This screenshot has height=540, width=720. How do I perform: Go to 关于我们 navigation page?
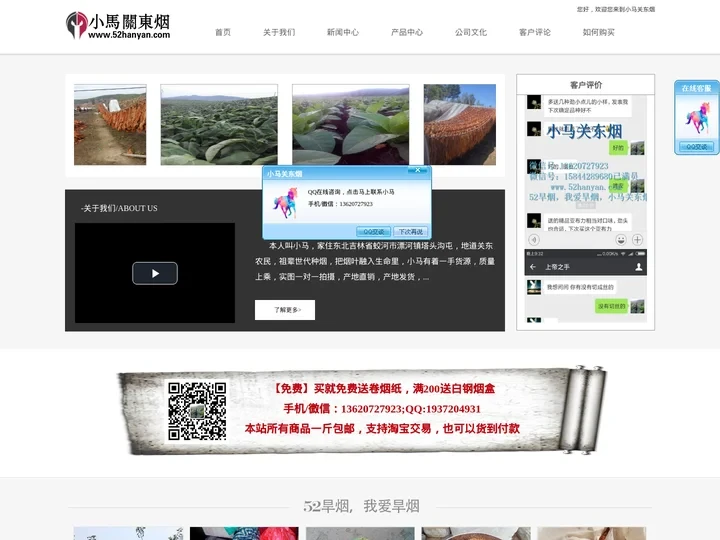pos(279,32)
